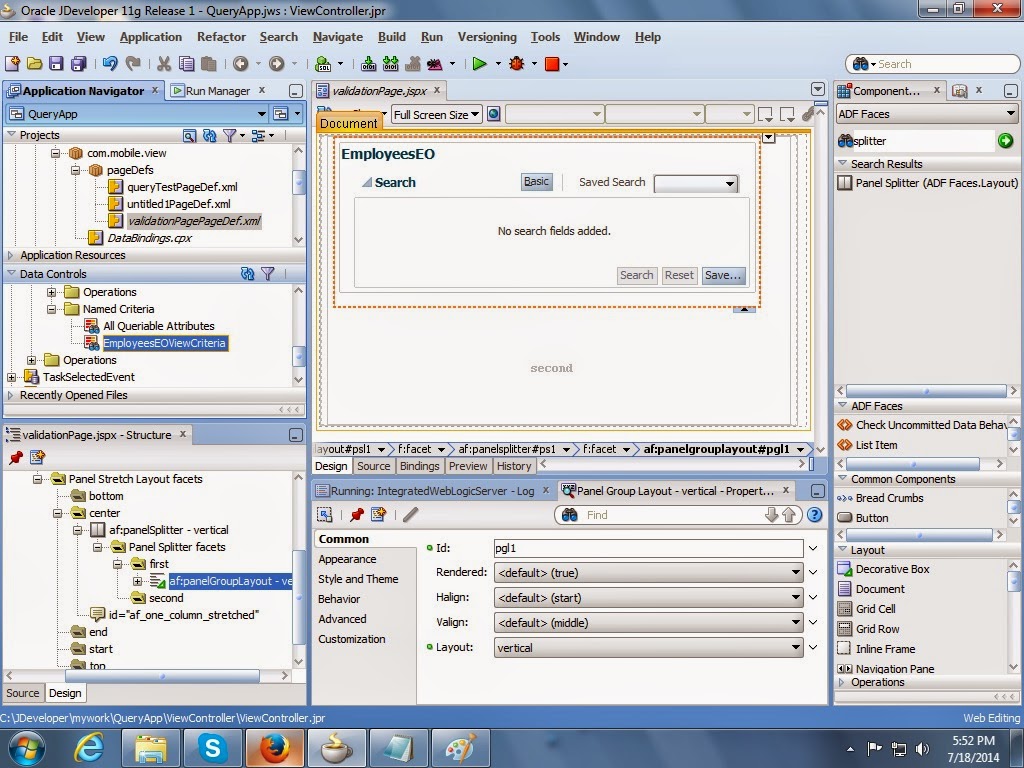Click the Refresh icon in Data Controls header
The height and width of the screenshot is (768, 1024).
248,274
